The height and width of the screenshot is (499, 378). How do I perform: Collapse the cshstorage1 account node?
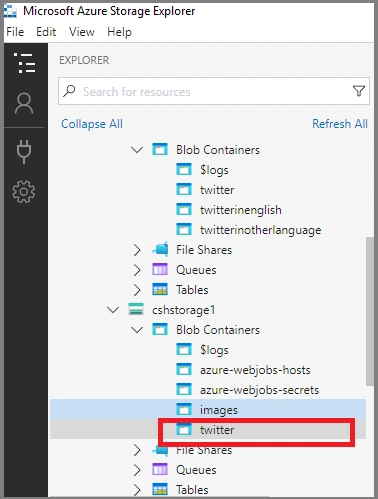tap(113, 310)
